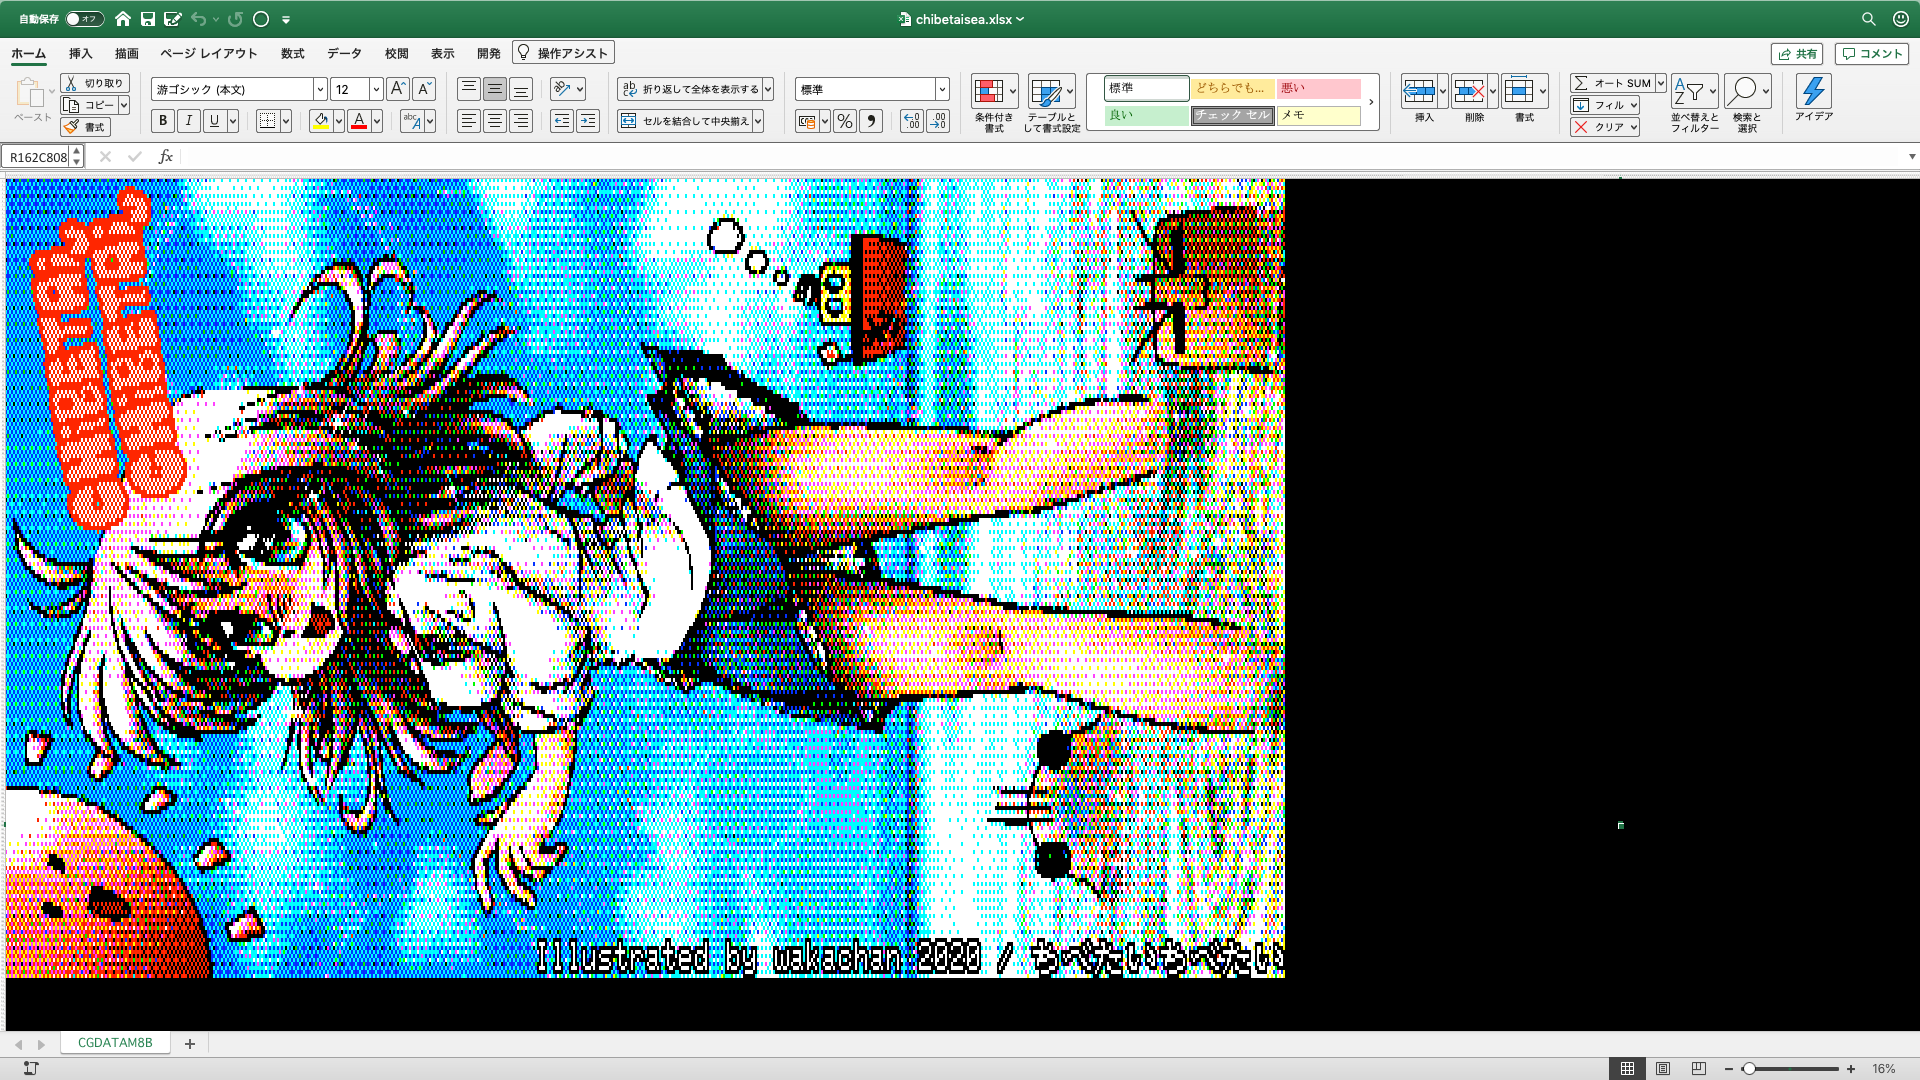Click the decrease decimal places icon
Image resolution: width=1920 pixels, height=1080 pixels.
pyautogui.click(x=938, y=121)
